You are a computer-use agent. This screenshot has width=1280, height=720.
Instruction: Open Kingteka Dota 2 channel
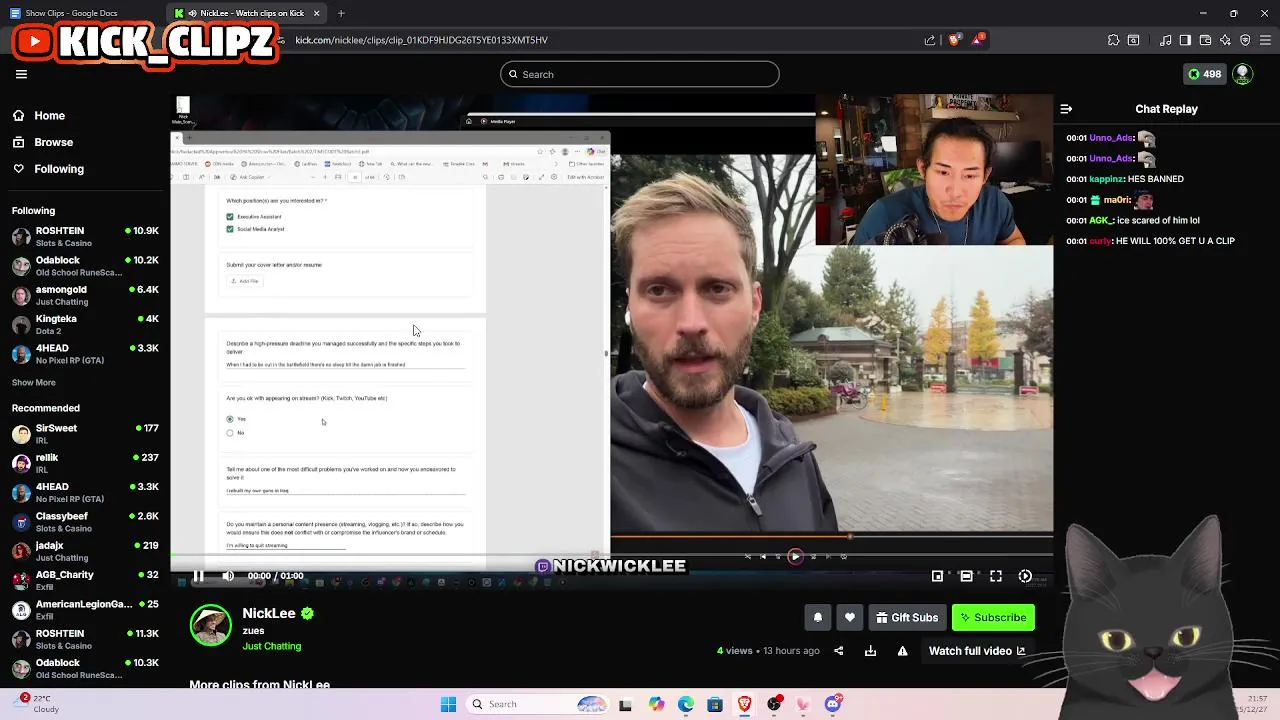[85, 324]
